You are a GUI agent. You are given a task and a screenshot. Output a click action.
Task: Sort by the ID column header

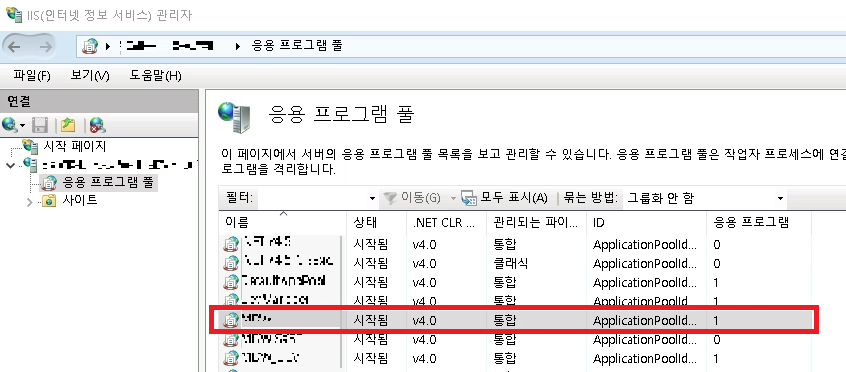pos(646,222)
